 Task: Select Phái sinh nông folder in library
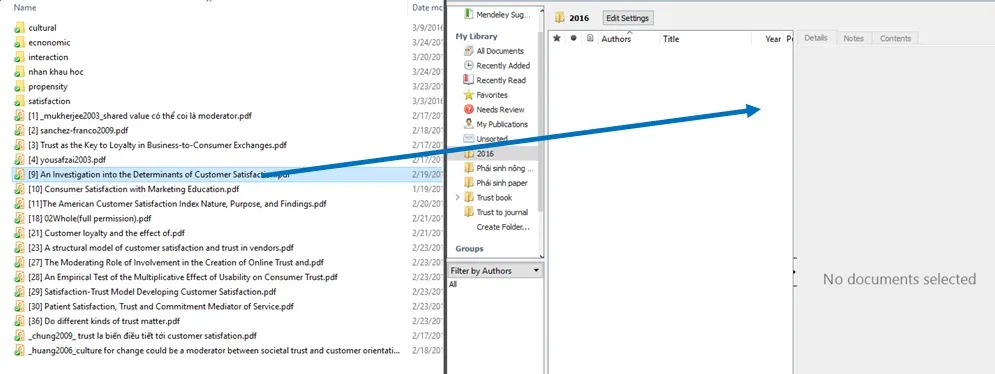pyautogui.click(x=505, y=168)
